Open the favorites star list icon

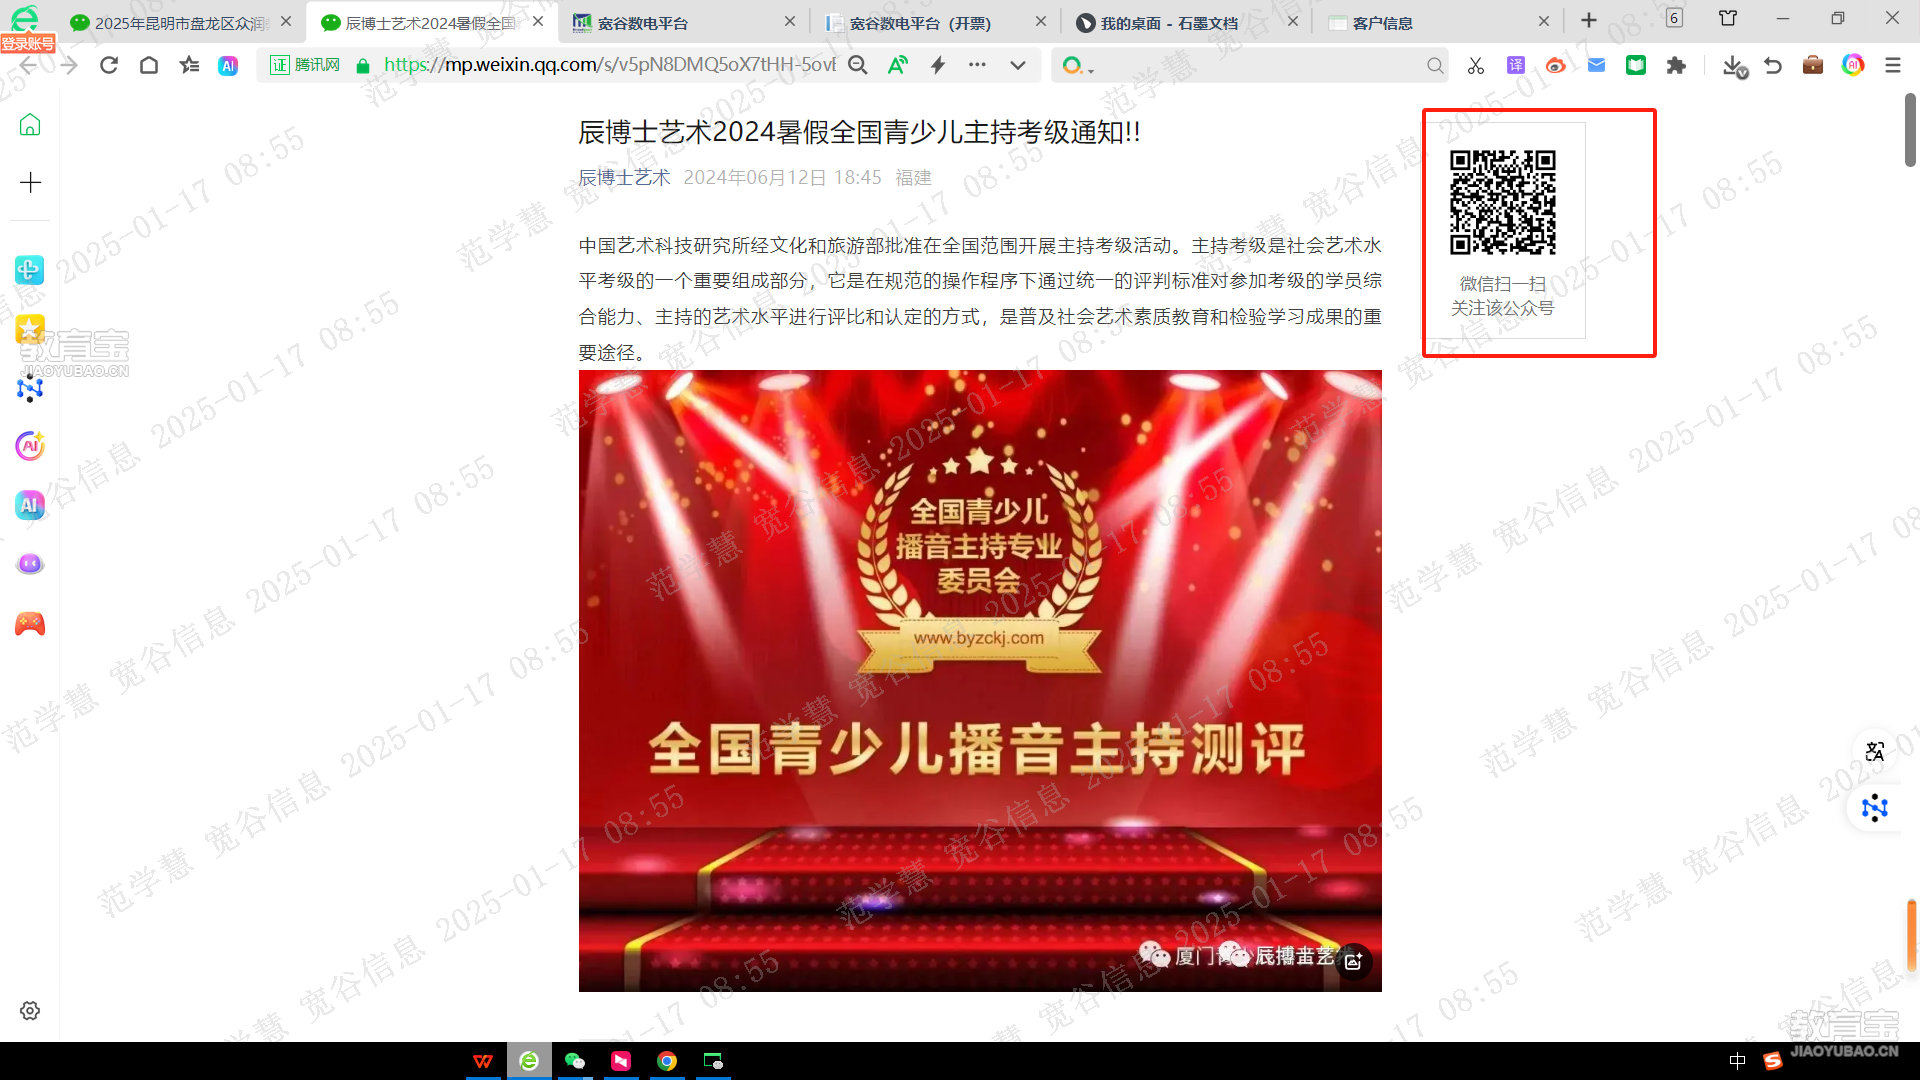(189, 65)
